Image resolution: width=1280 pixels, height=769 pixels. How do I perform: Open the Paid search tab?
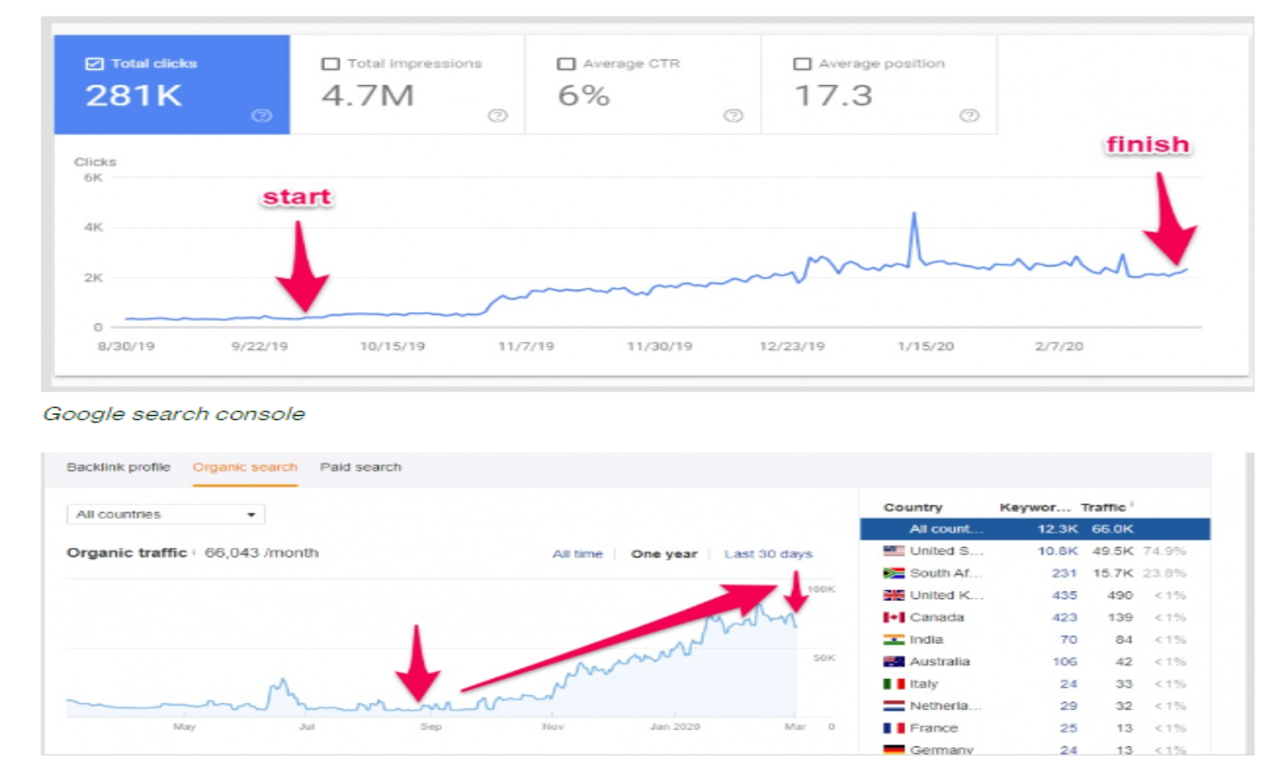click(360, 467)
